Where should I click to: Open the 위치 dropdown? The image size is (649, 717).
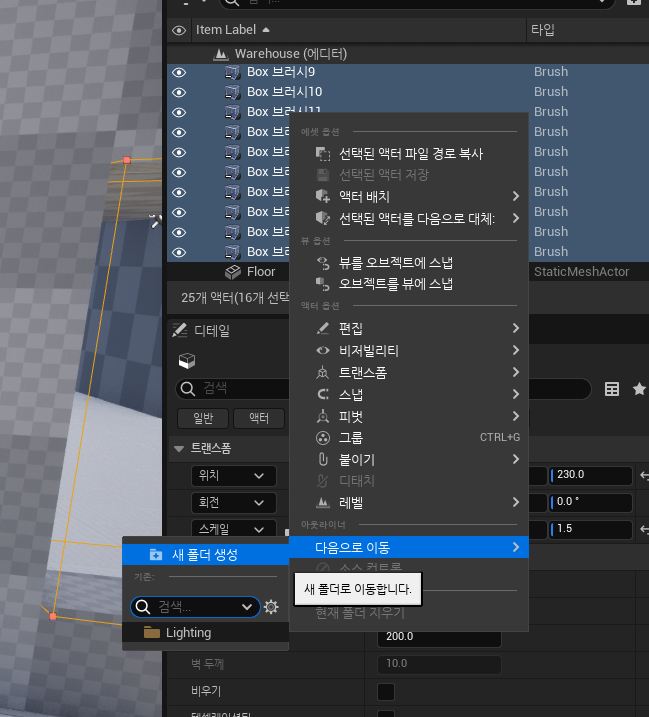pyautogui.click(x=234, y=476)
